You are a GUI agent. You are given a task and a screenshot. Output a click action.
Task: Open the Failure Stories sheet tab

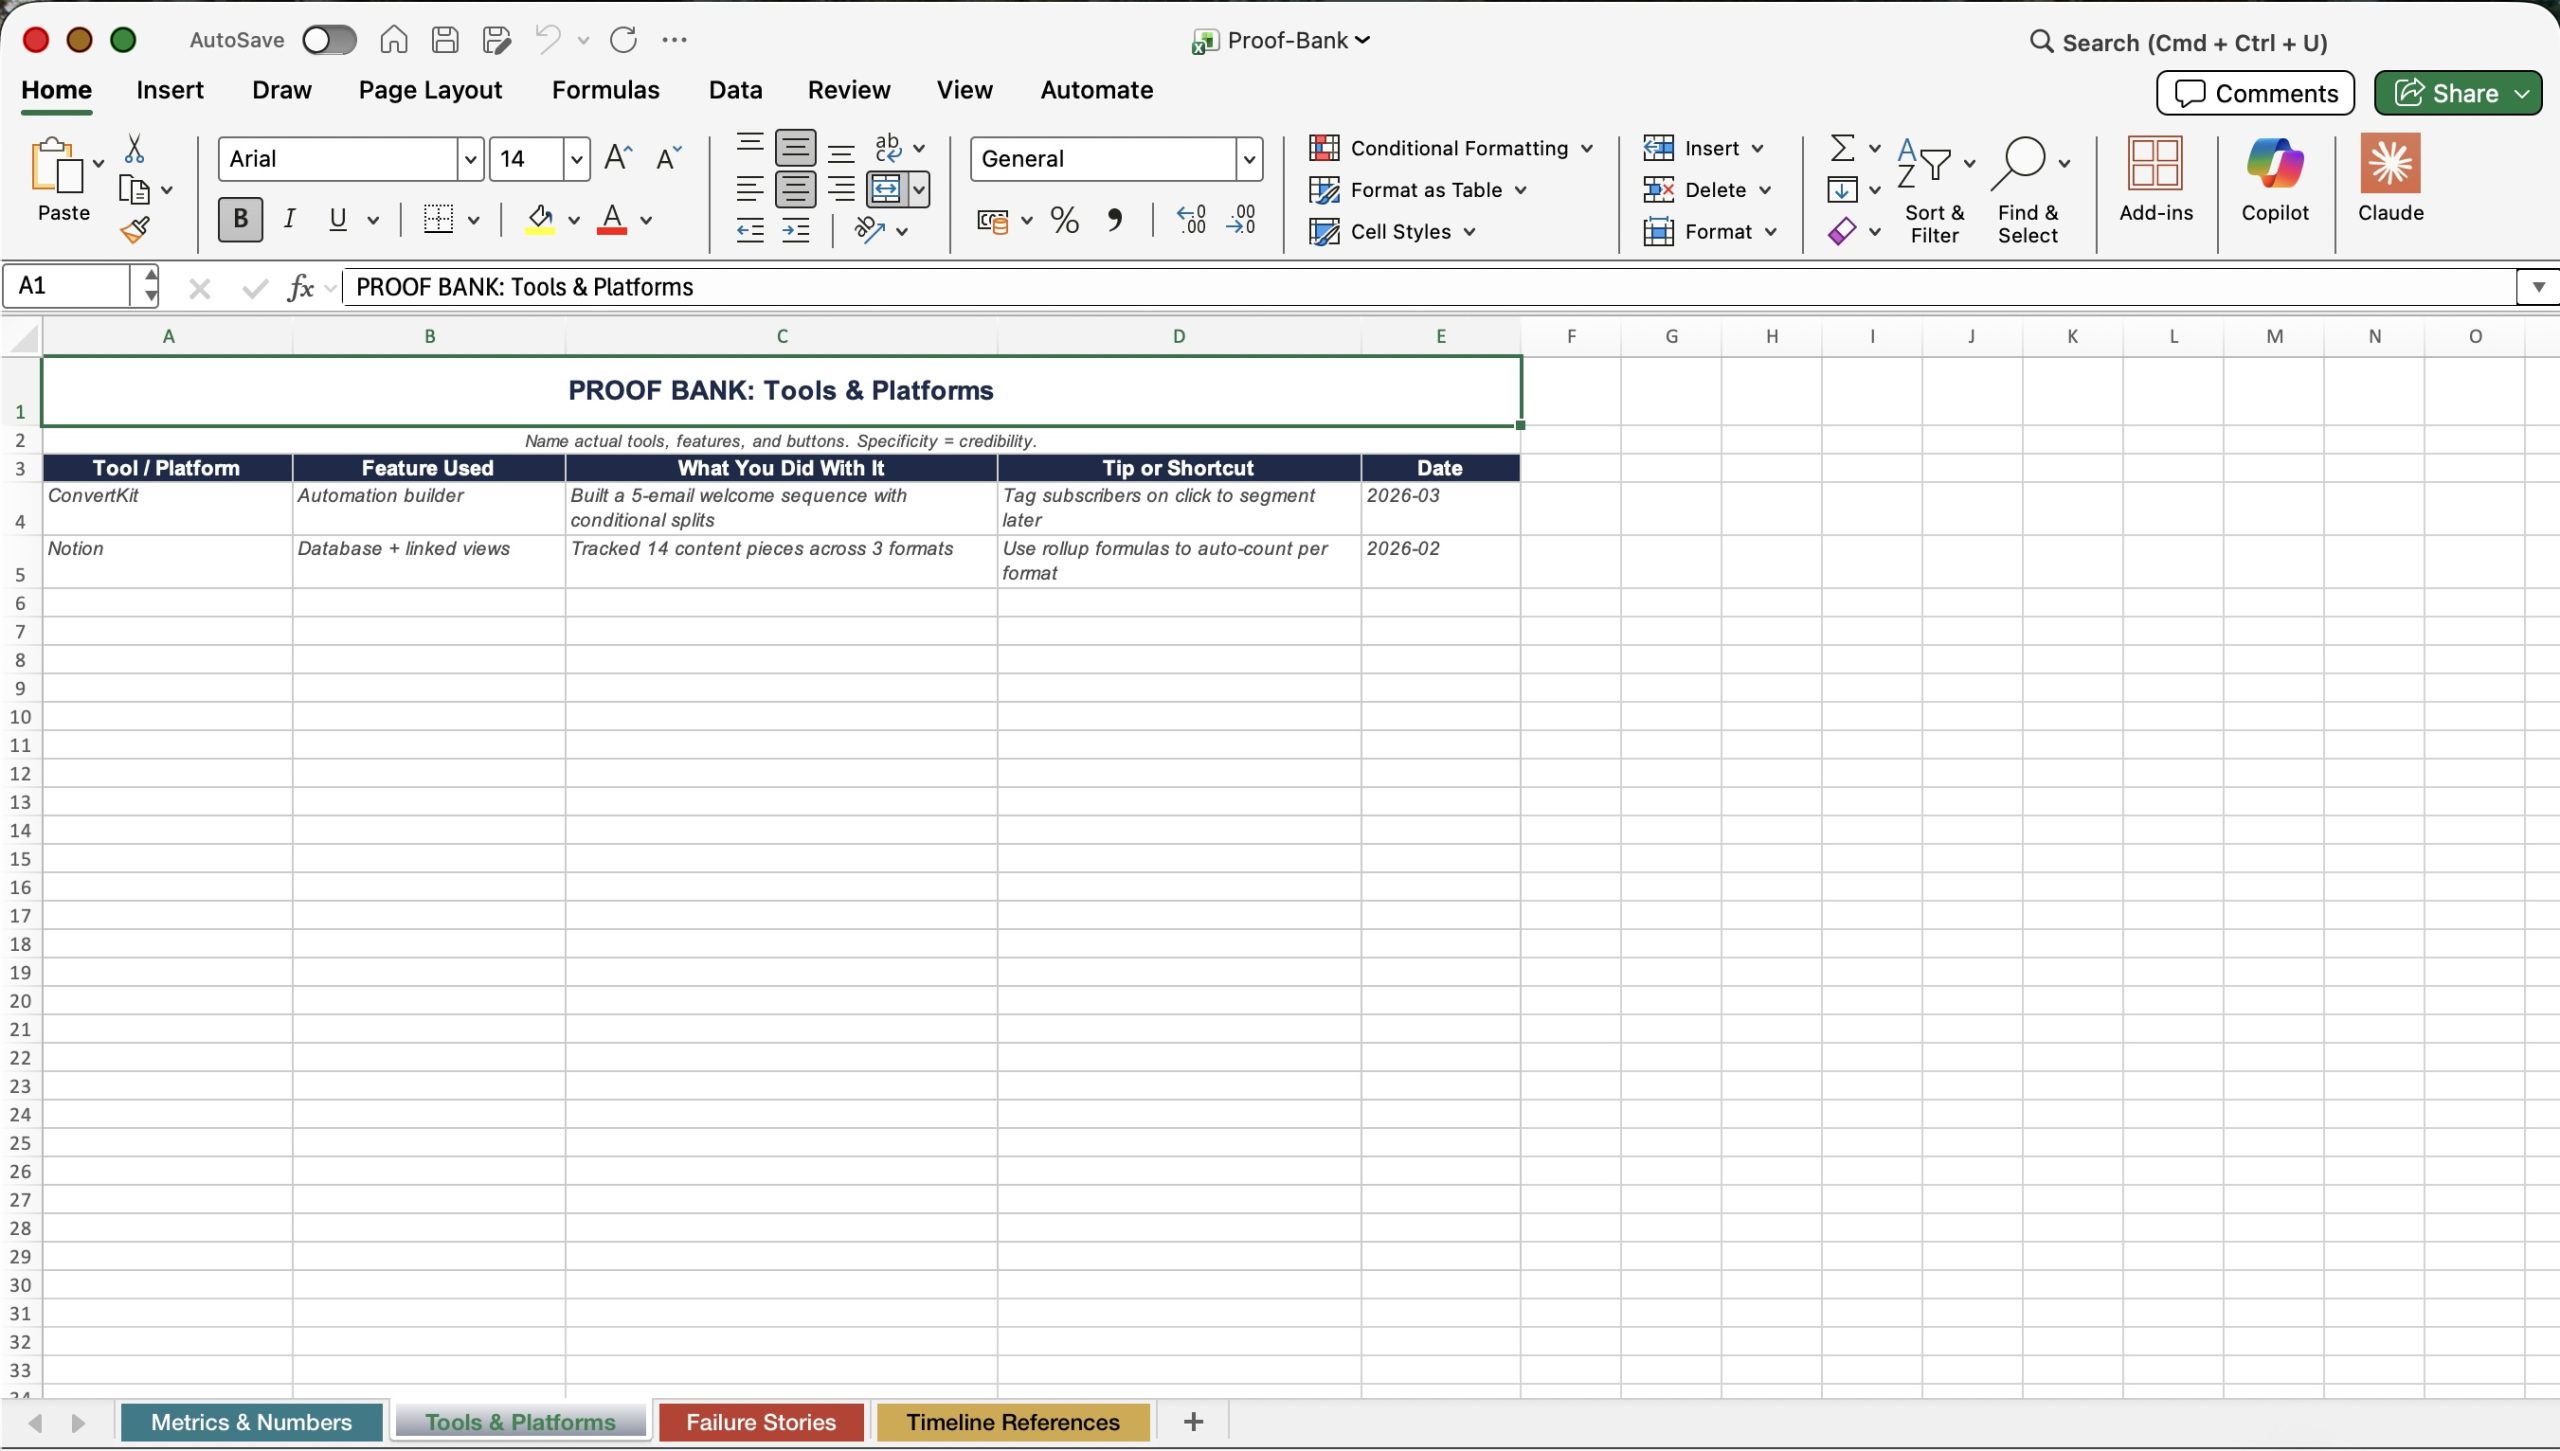coord(760,1422)
